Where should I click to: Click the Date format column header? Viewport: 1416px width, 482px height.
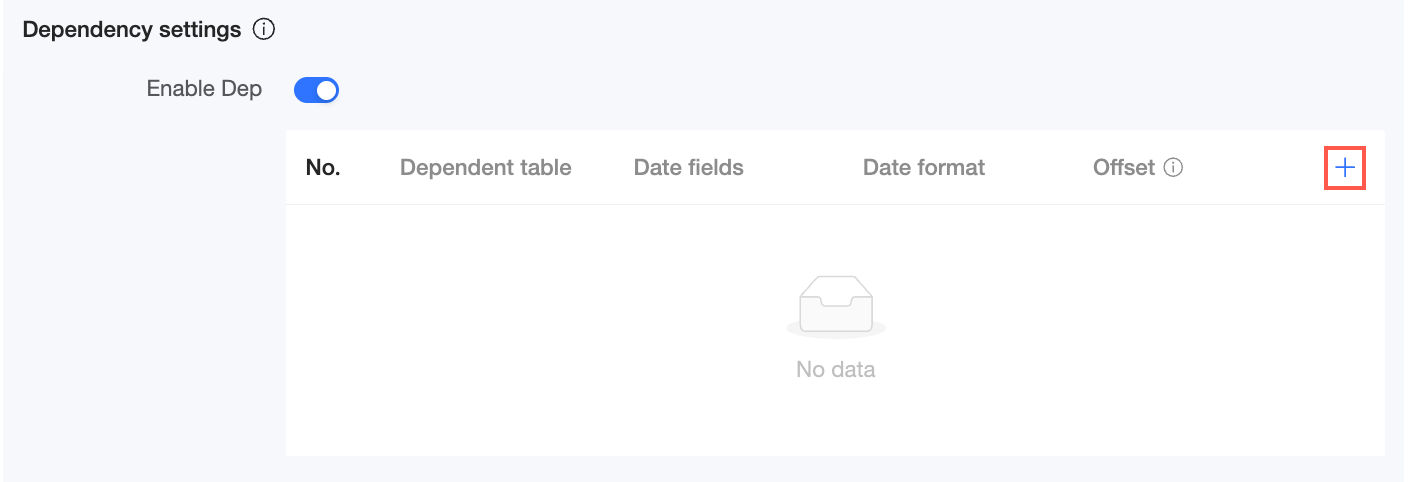pos(923,168)
